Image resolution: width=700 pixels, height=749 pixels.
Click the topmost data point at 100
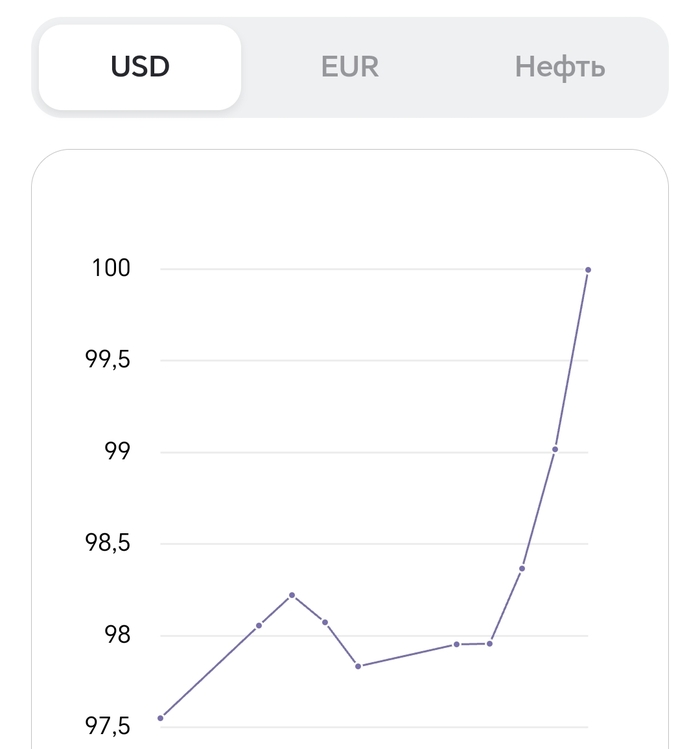tap(588, 270)
